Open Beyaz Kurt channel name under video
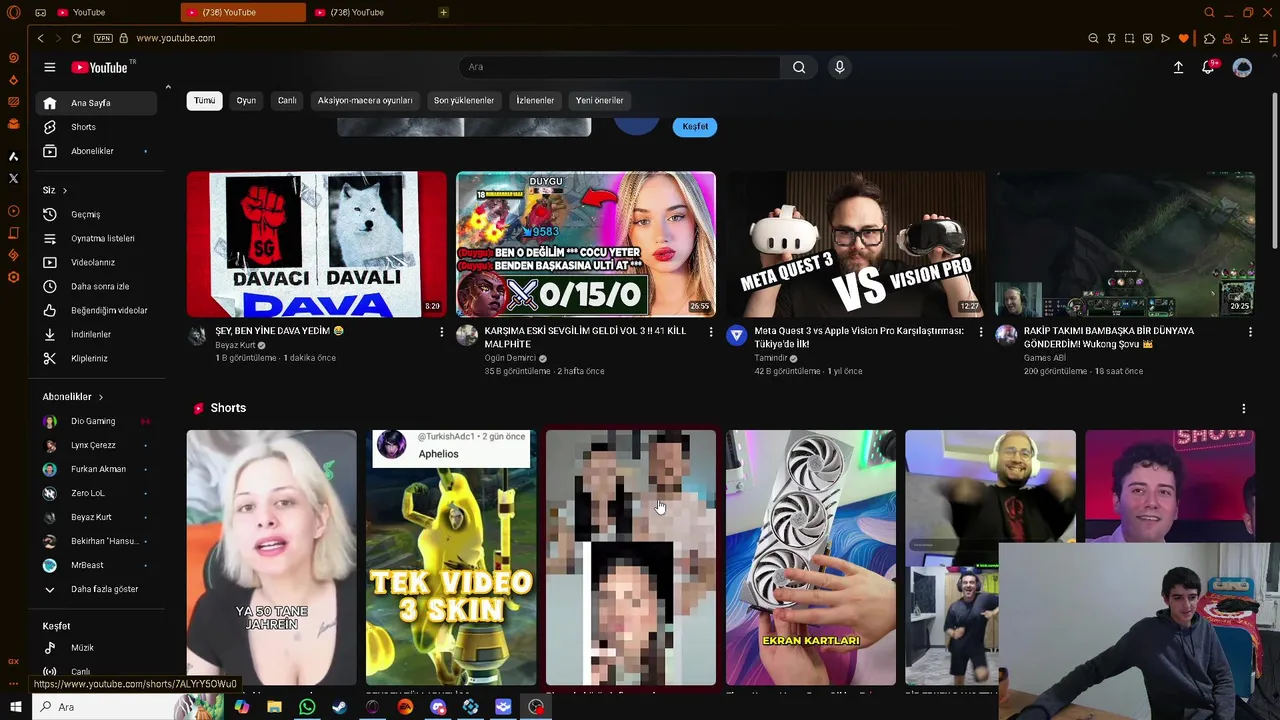The height and width of the screenshot is (720, 1280). (235, 345)
